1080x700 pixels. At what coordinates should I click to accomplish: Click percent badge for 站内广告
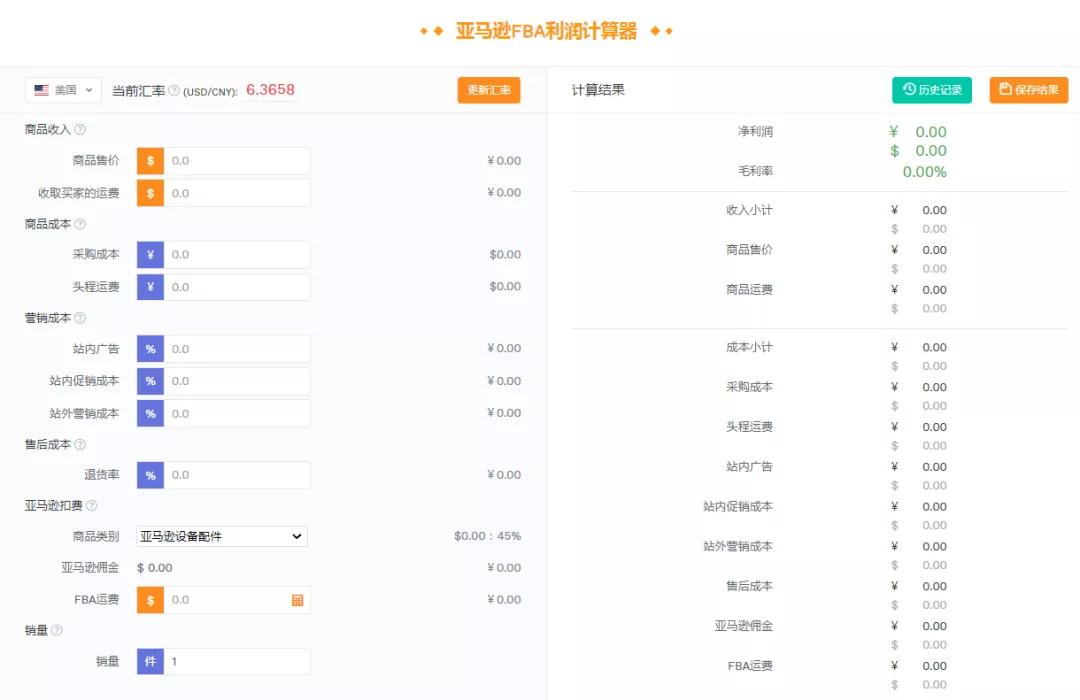(150, 349)
